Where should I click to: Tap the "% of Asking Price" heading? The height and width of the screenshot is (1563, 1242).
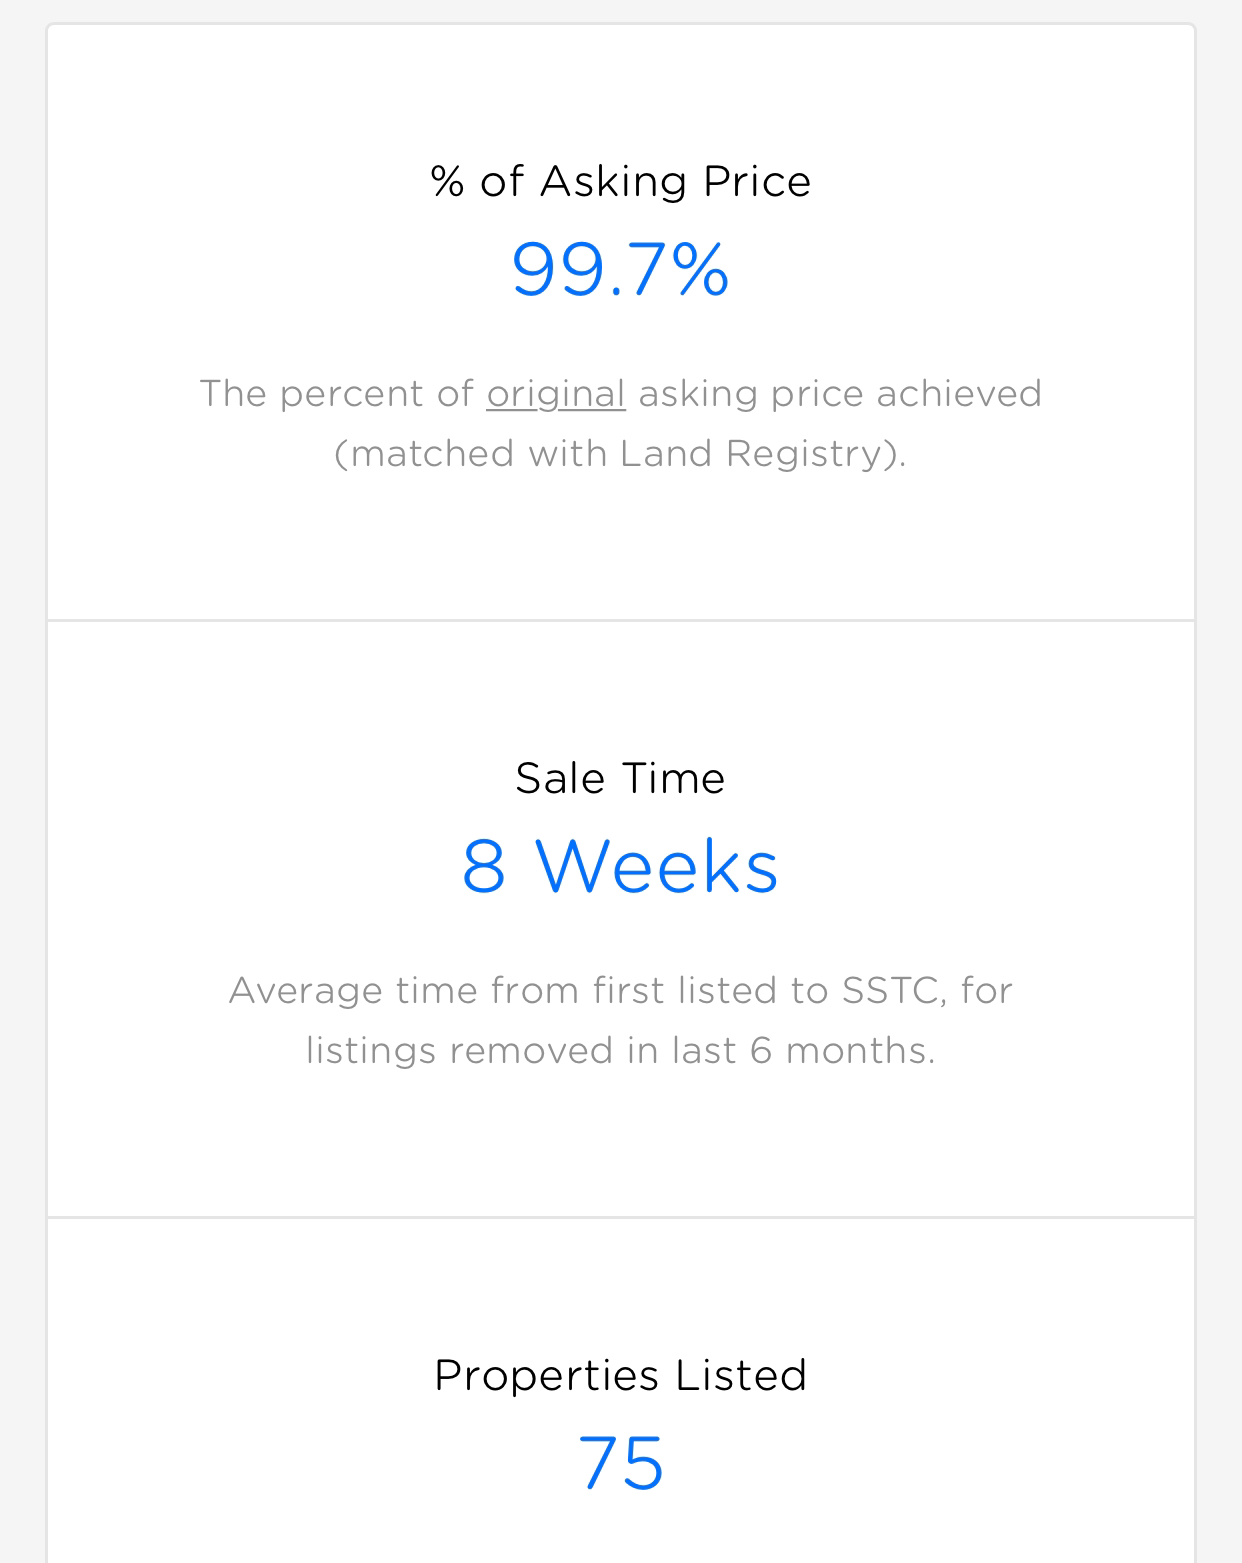pyautogui.click(x=620, y=182)
